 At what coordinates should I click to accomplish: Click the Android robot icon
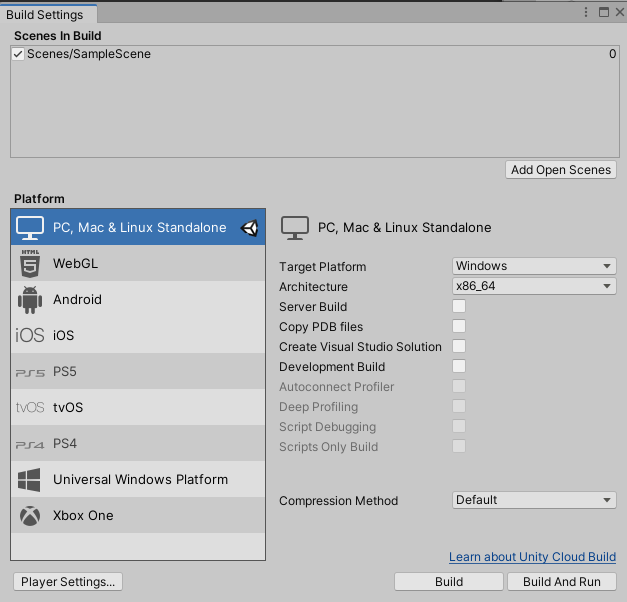[x=30, y=300]
